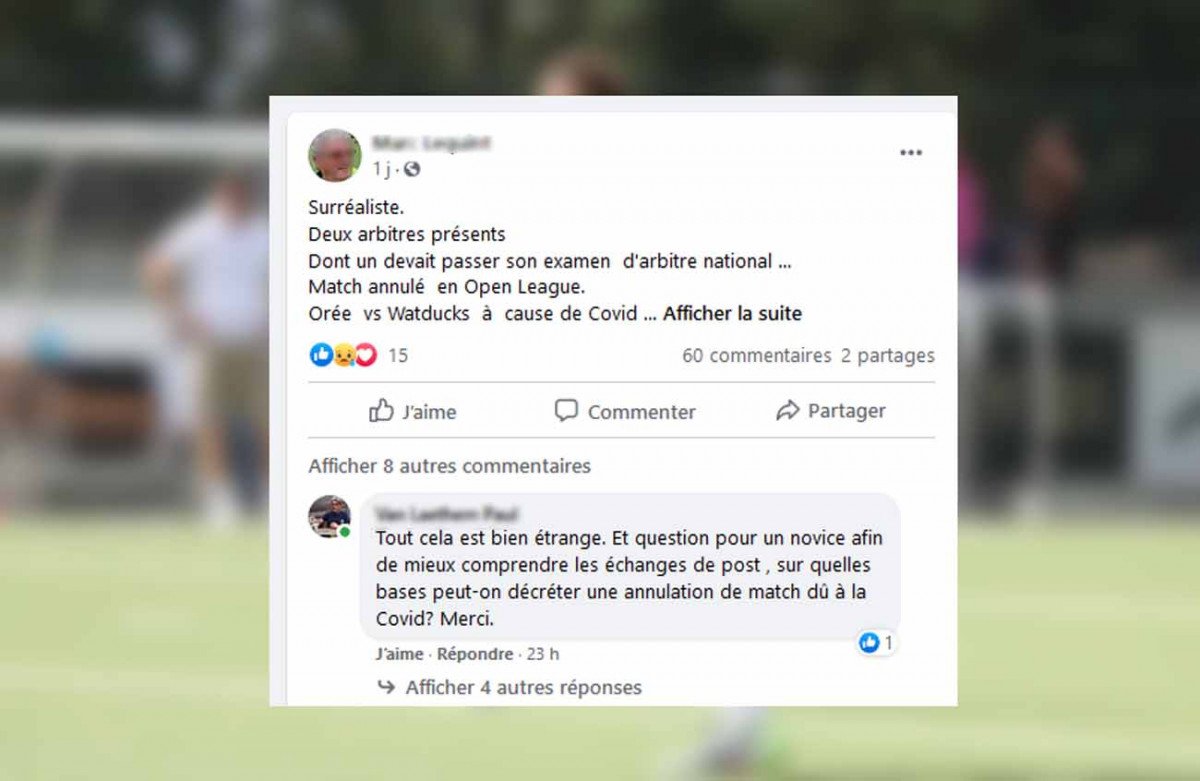Click the reply arrow next to Afficher 4 autres réponses
The height and width of the screenshot is (781, 1200).
pos(386,687)
